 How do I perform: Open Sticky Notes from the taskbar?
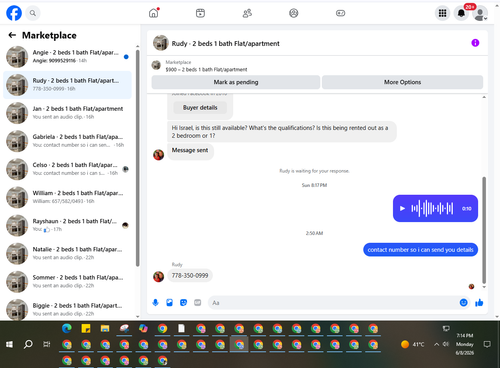pyautogui.click(x=86, y=329)
